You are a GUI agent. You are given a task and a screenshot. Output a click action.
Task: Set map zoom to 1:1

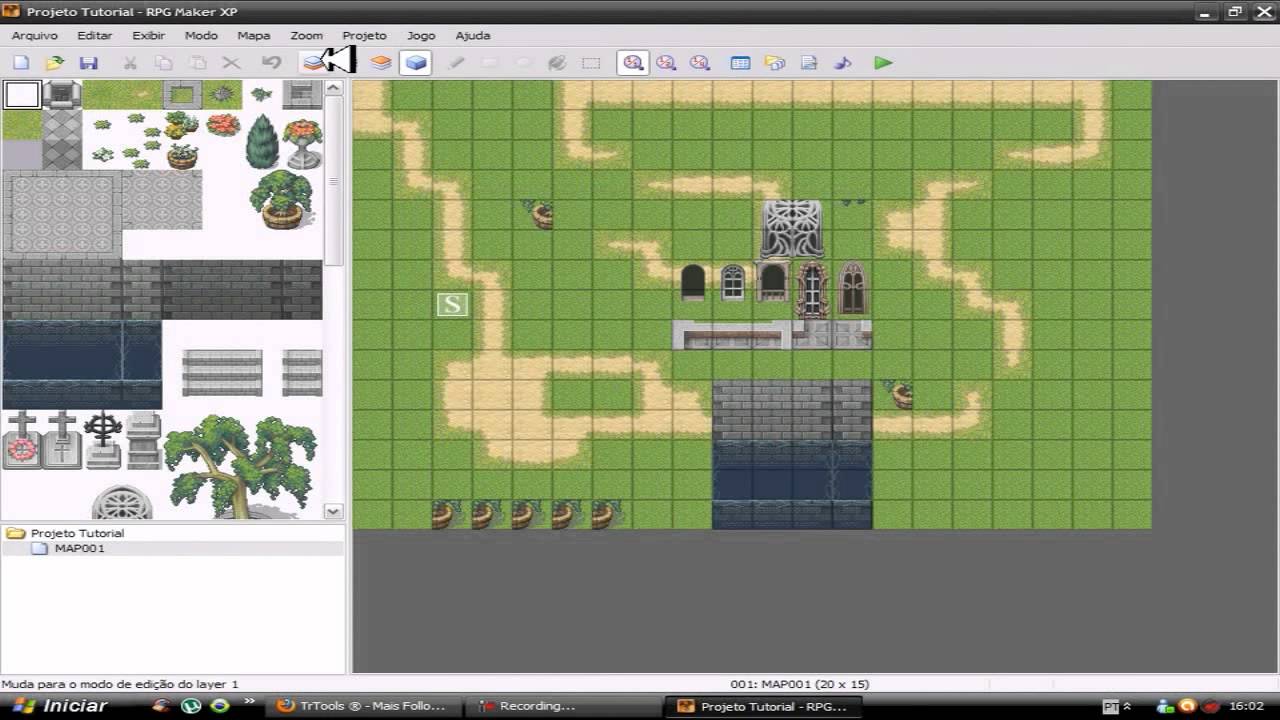(x=633, y=63)
